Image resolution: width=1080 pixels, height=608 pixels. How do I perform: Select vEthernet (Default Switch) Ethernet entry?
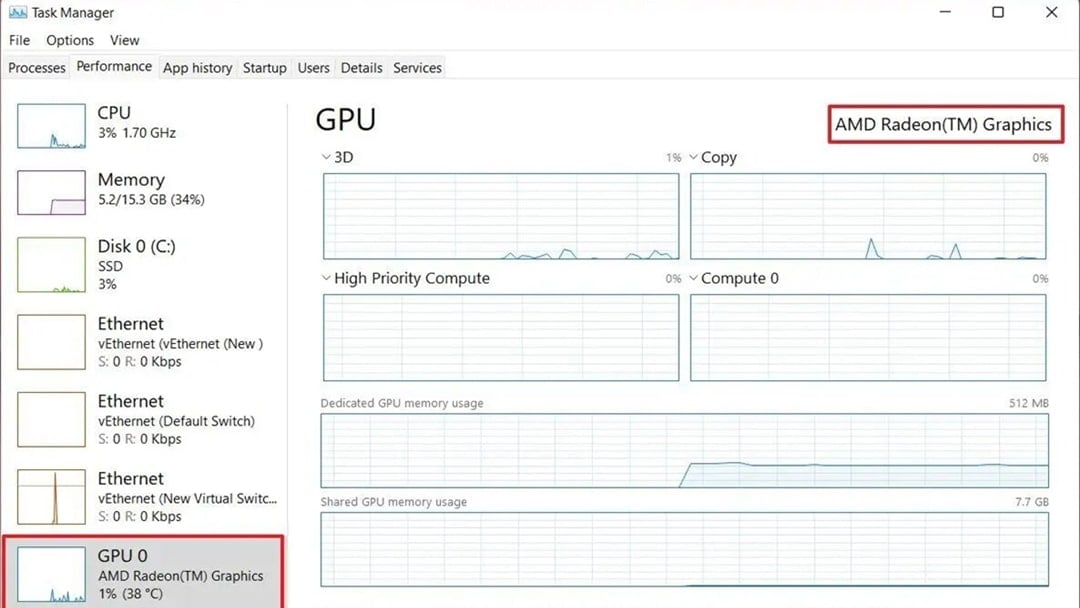[175, 420]
